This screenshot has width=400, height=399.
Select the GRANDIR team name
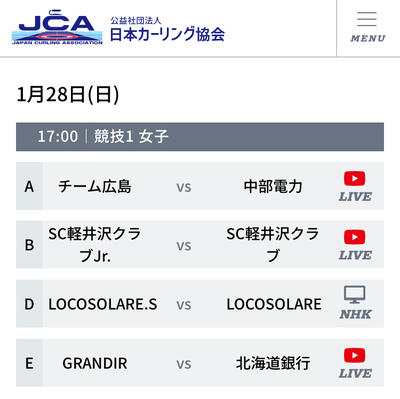click(95, 363)
